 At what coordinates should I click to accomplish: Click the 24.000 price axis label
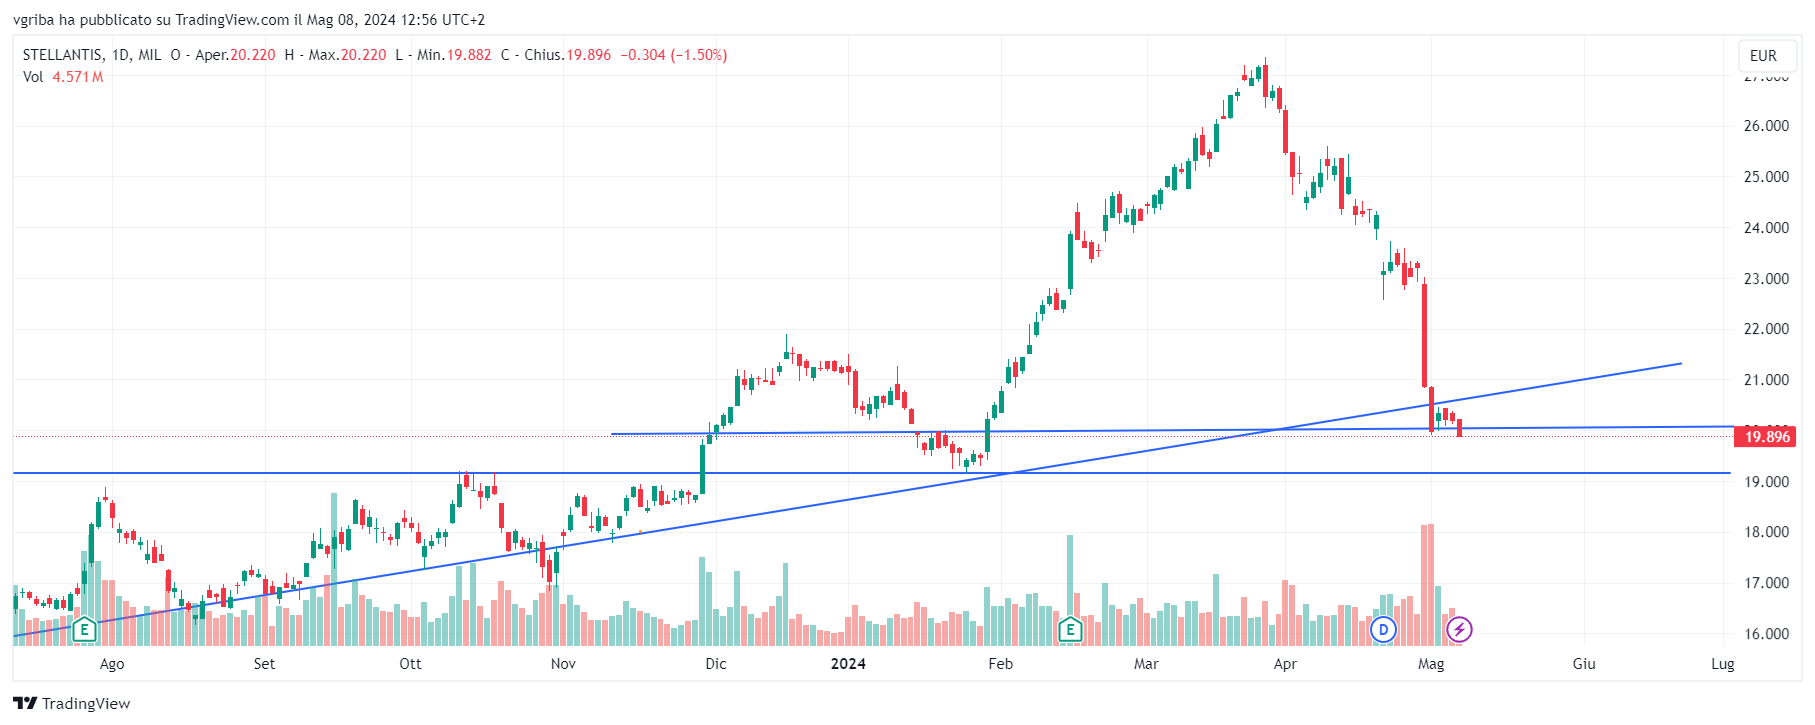pyautogui.click(x=1766, y=228)
